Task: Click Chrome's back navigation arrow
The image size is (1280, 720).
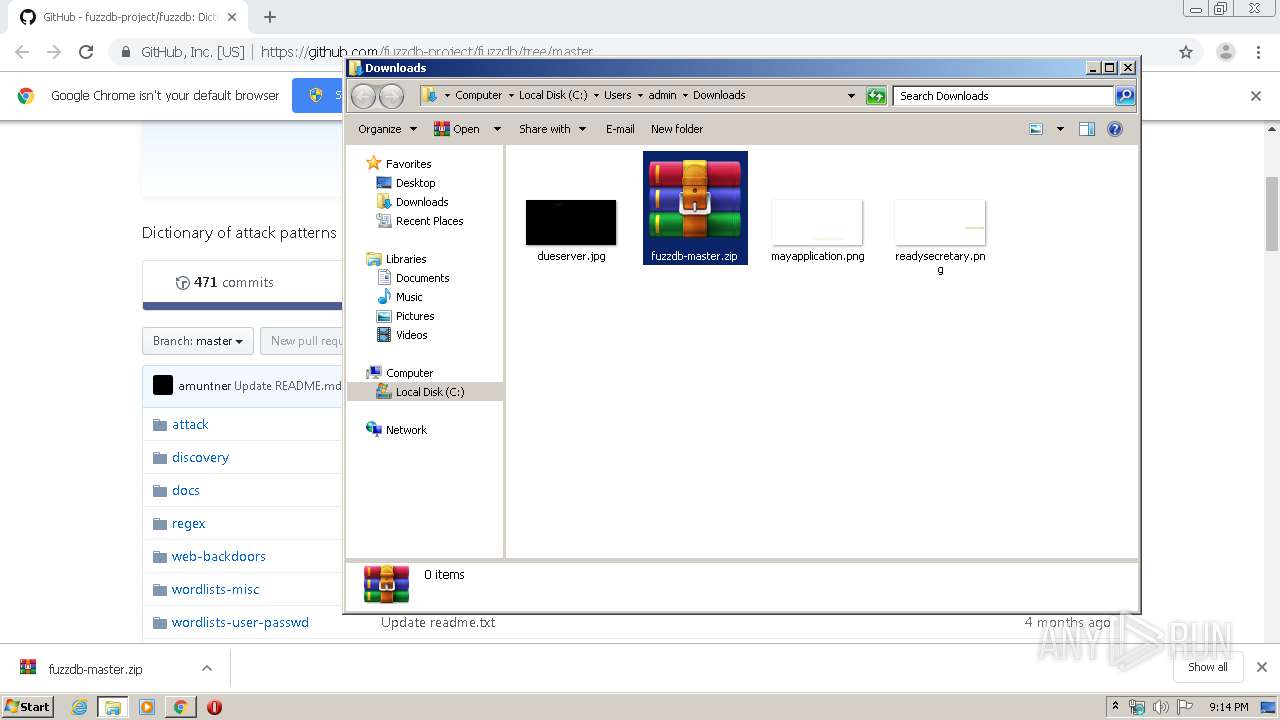Action: pyautogui.click(x=22, y=52)
